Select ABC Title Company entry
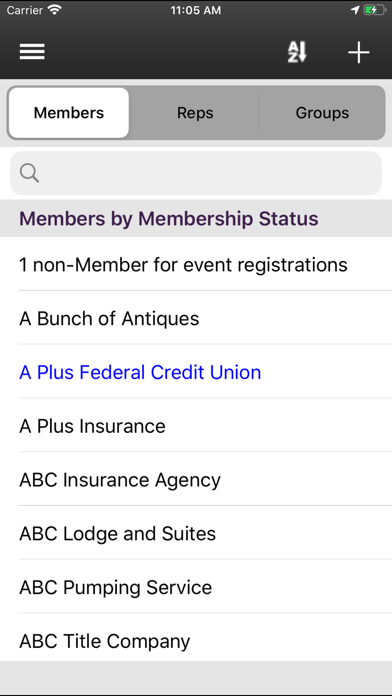The image size is (392, 696). [196, 641]
